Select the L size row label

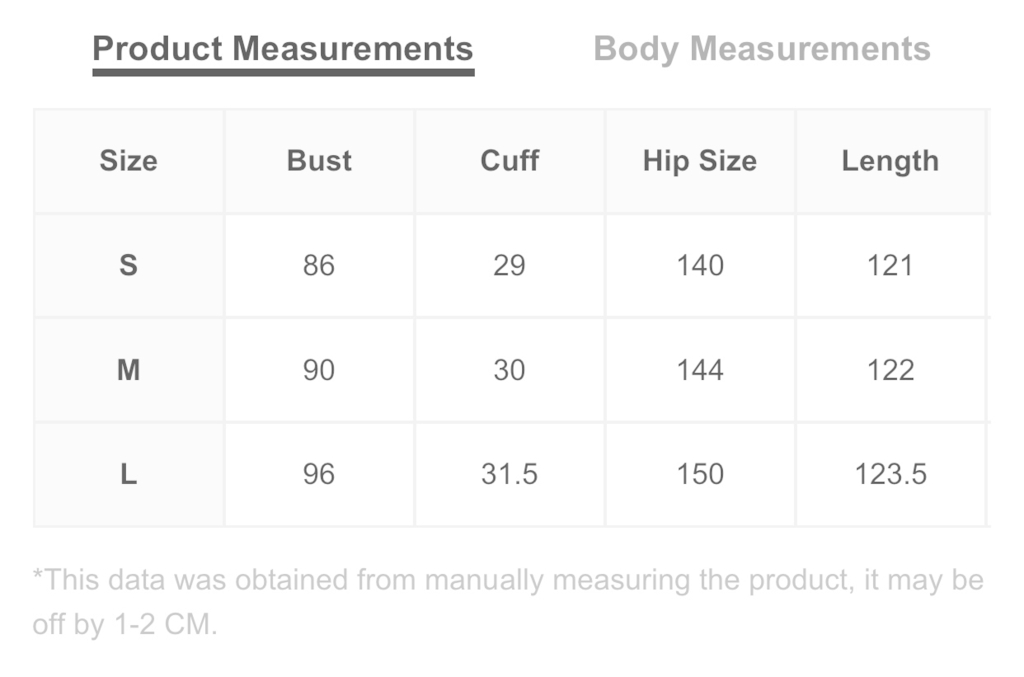point(129,474)
